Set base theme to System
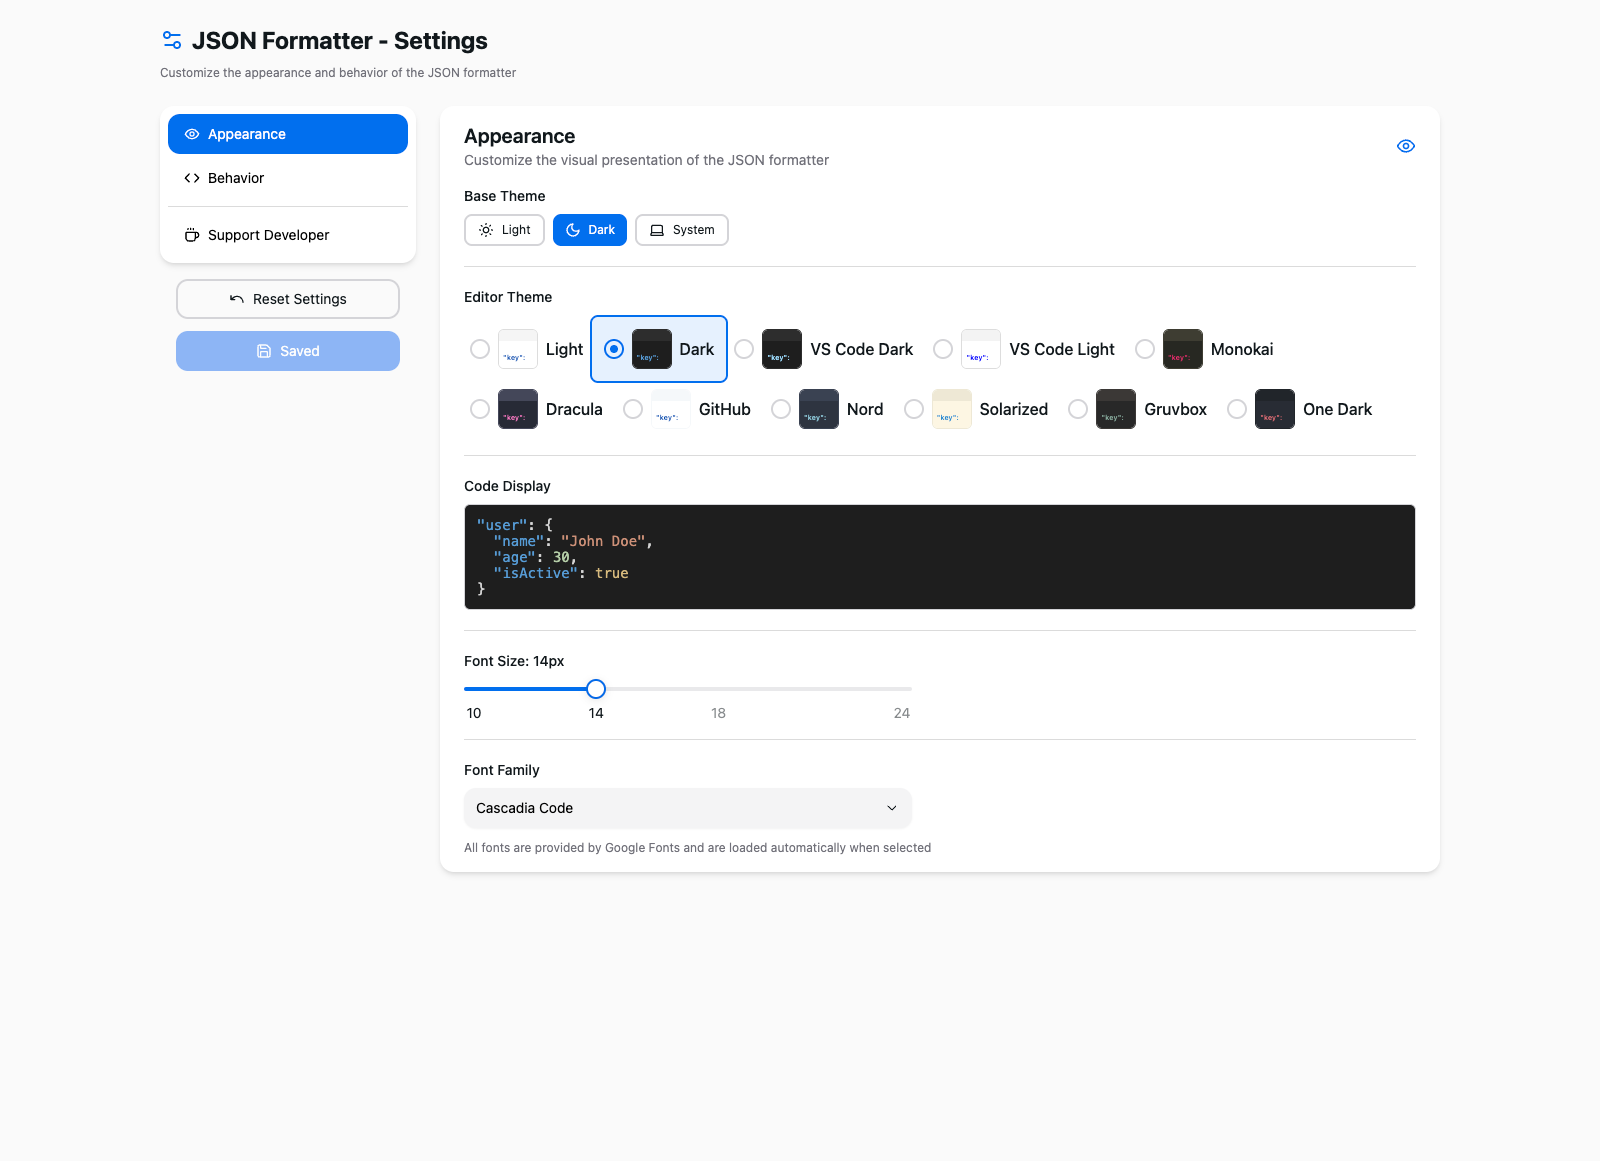Image resolution: width=1600 pixels, height=1161 pixels. click(682, 230)
